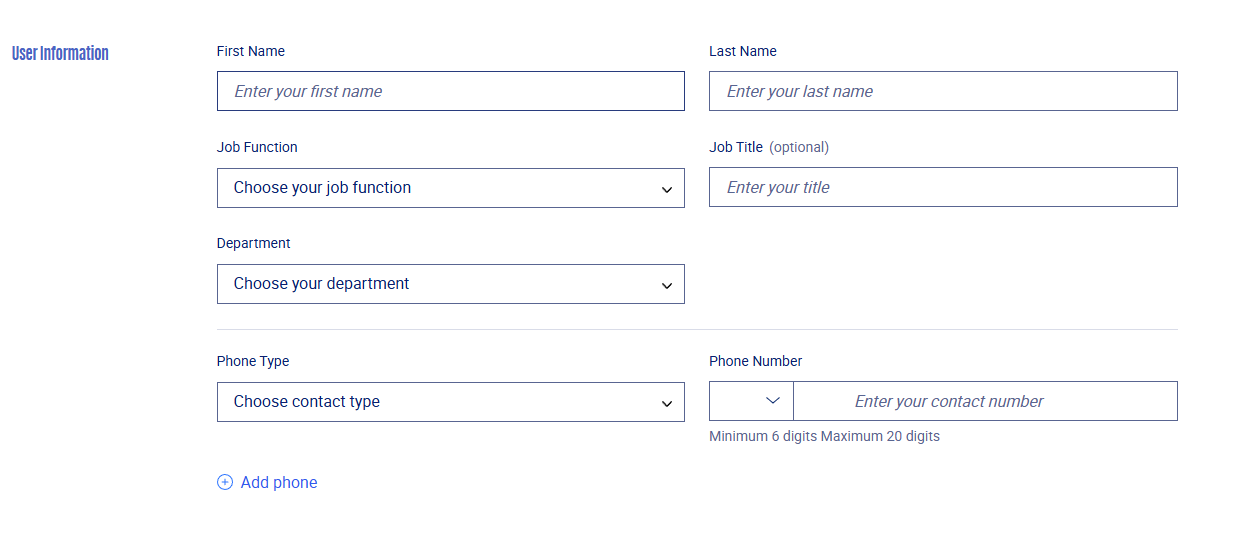Screen dimensions: 1233x539
Task: Click the 'Job Function' field label
Action: click(257, 147)
